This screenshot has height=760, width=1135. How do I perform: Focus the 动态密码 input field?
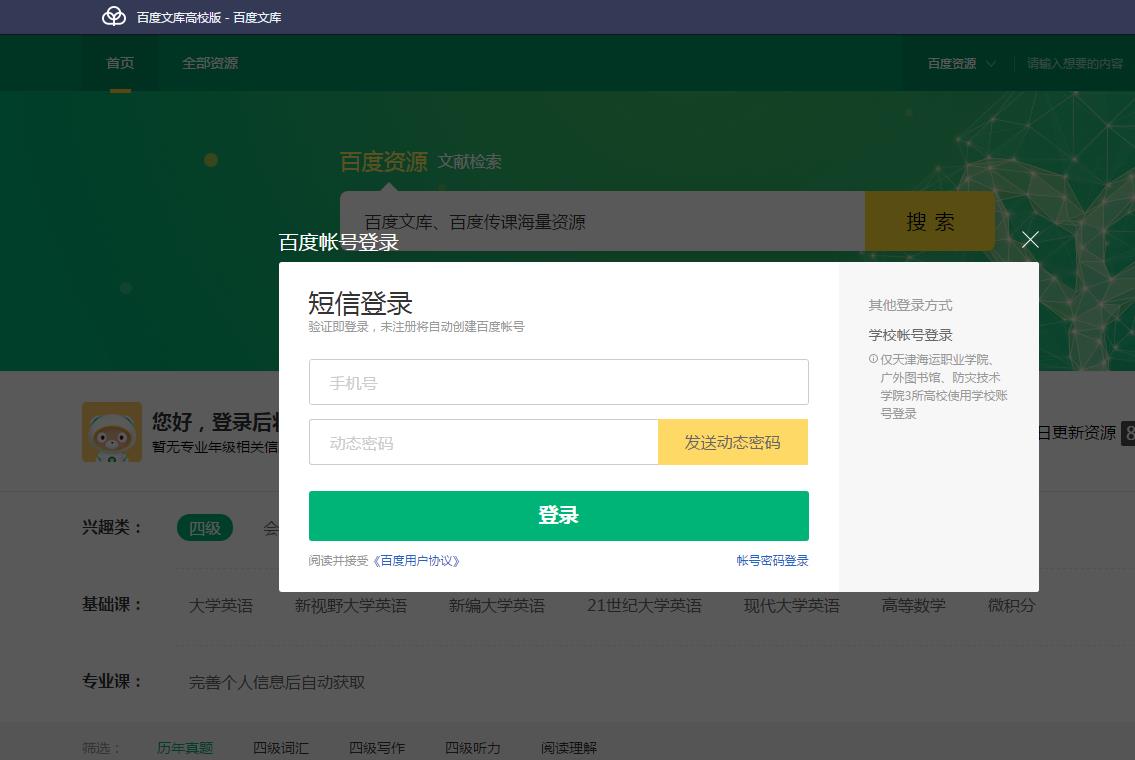coord(484,442)
